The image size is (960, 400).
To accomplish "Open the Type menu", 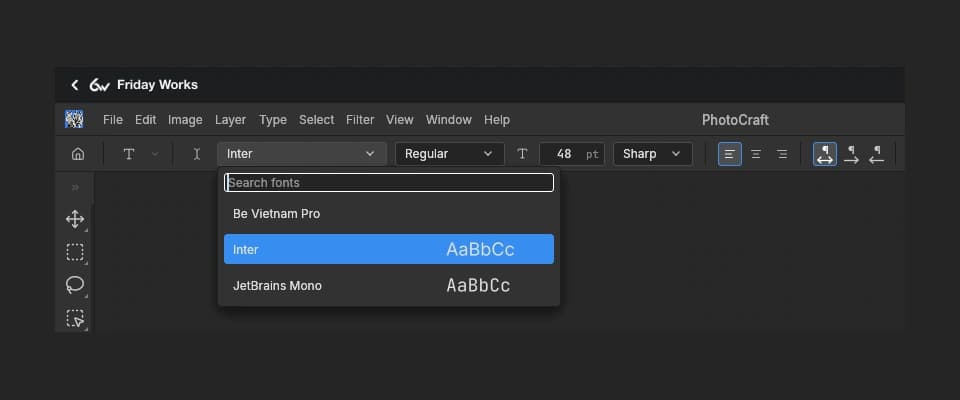I will click(272, 120).
